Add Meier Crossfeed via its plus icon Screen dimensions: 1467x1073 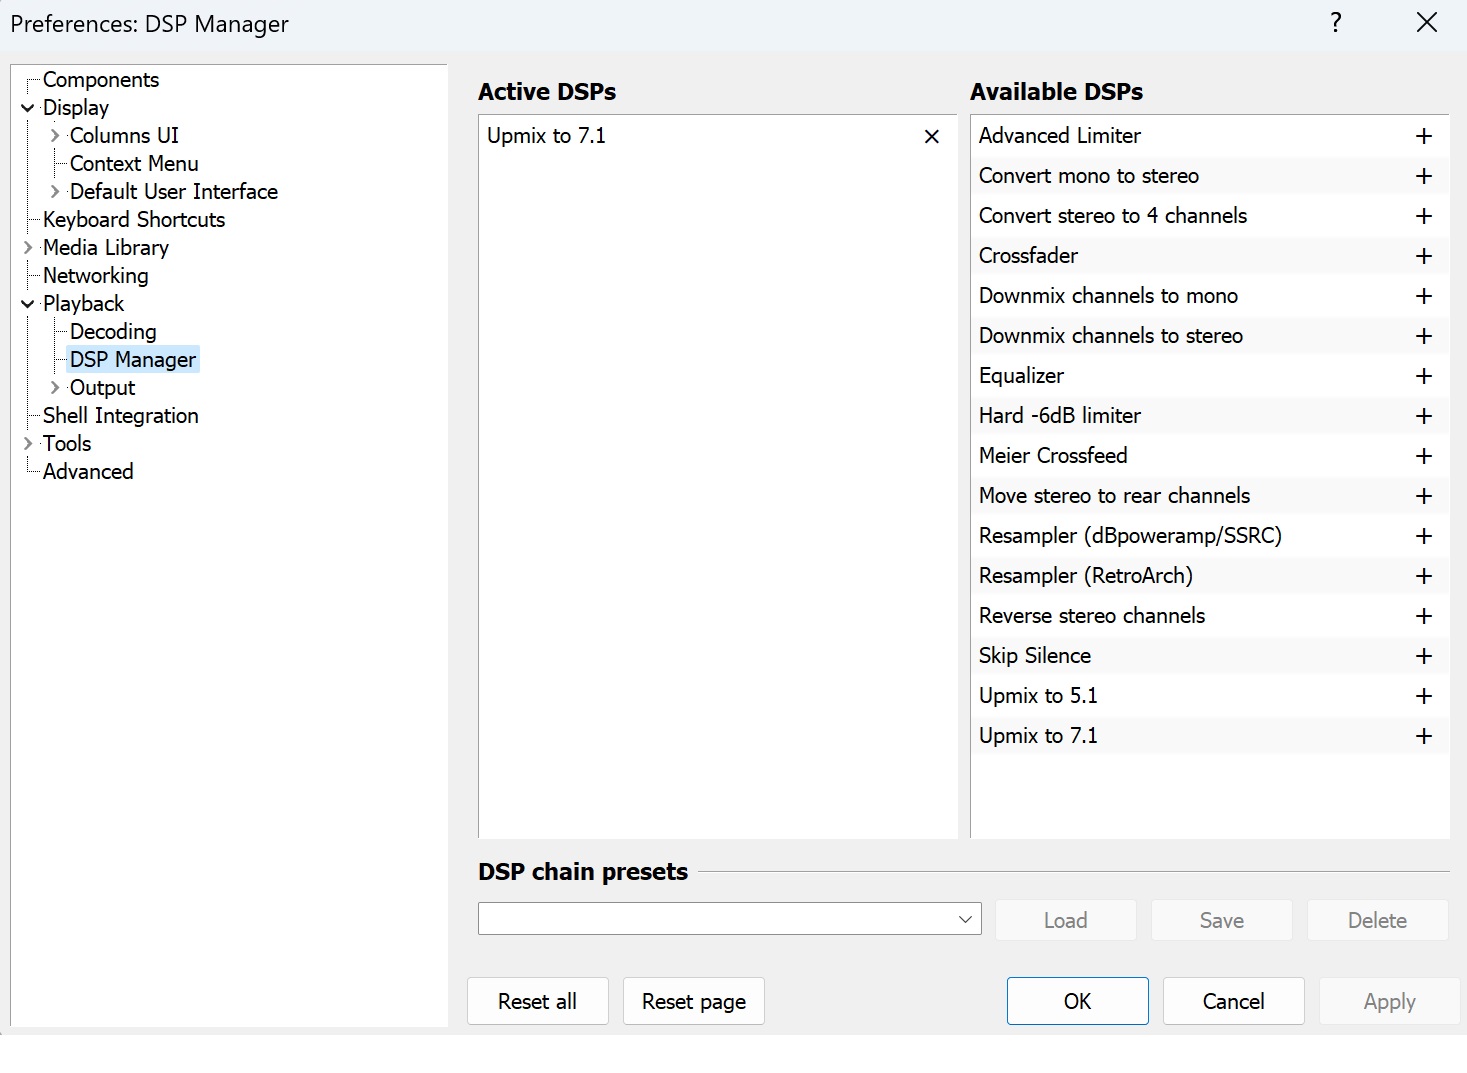pyautogui.click(x=1424, y=456)
